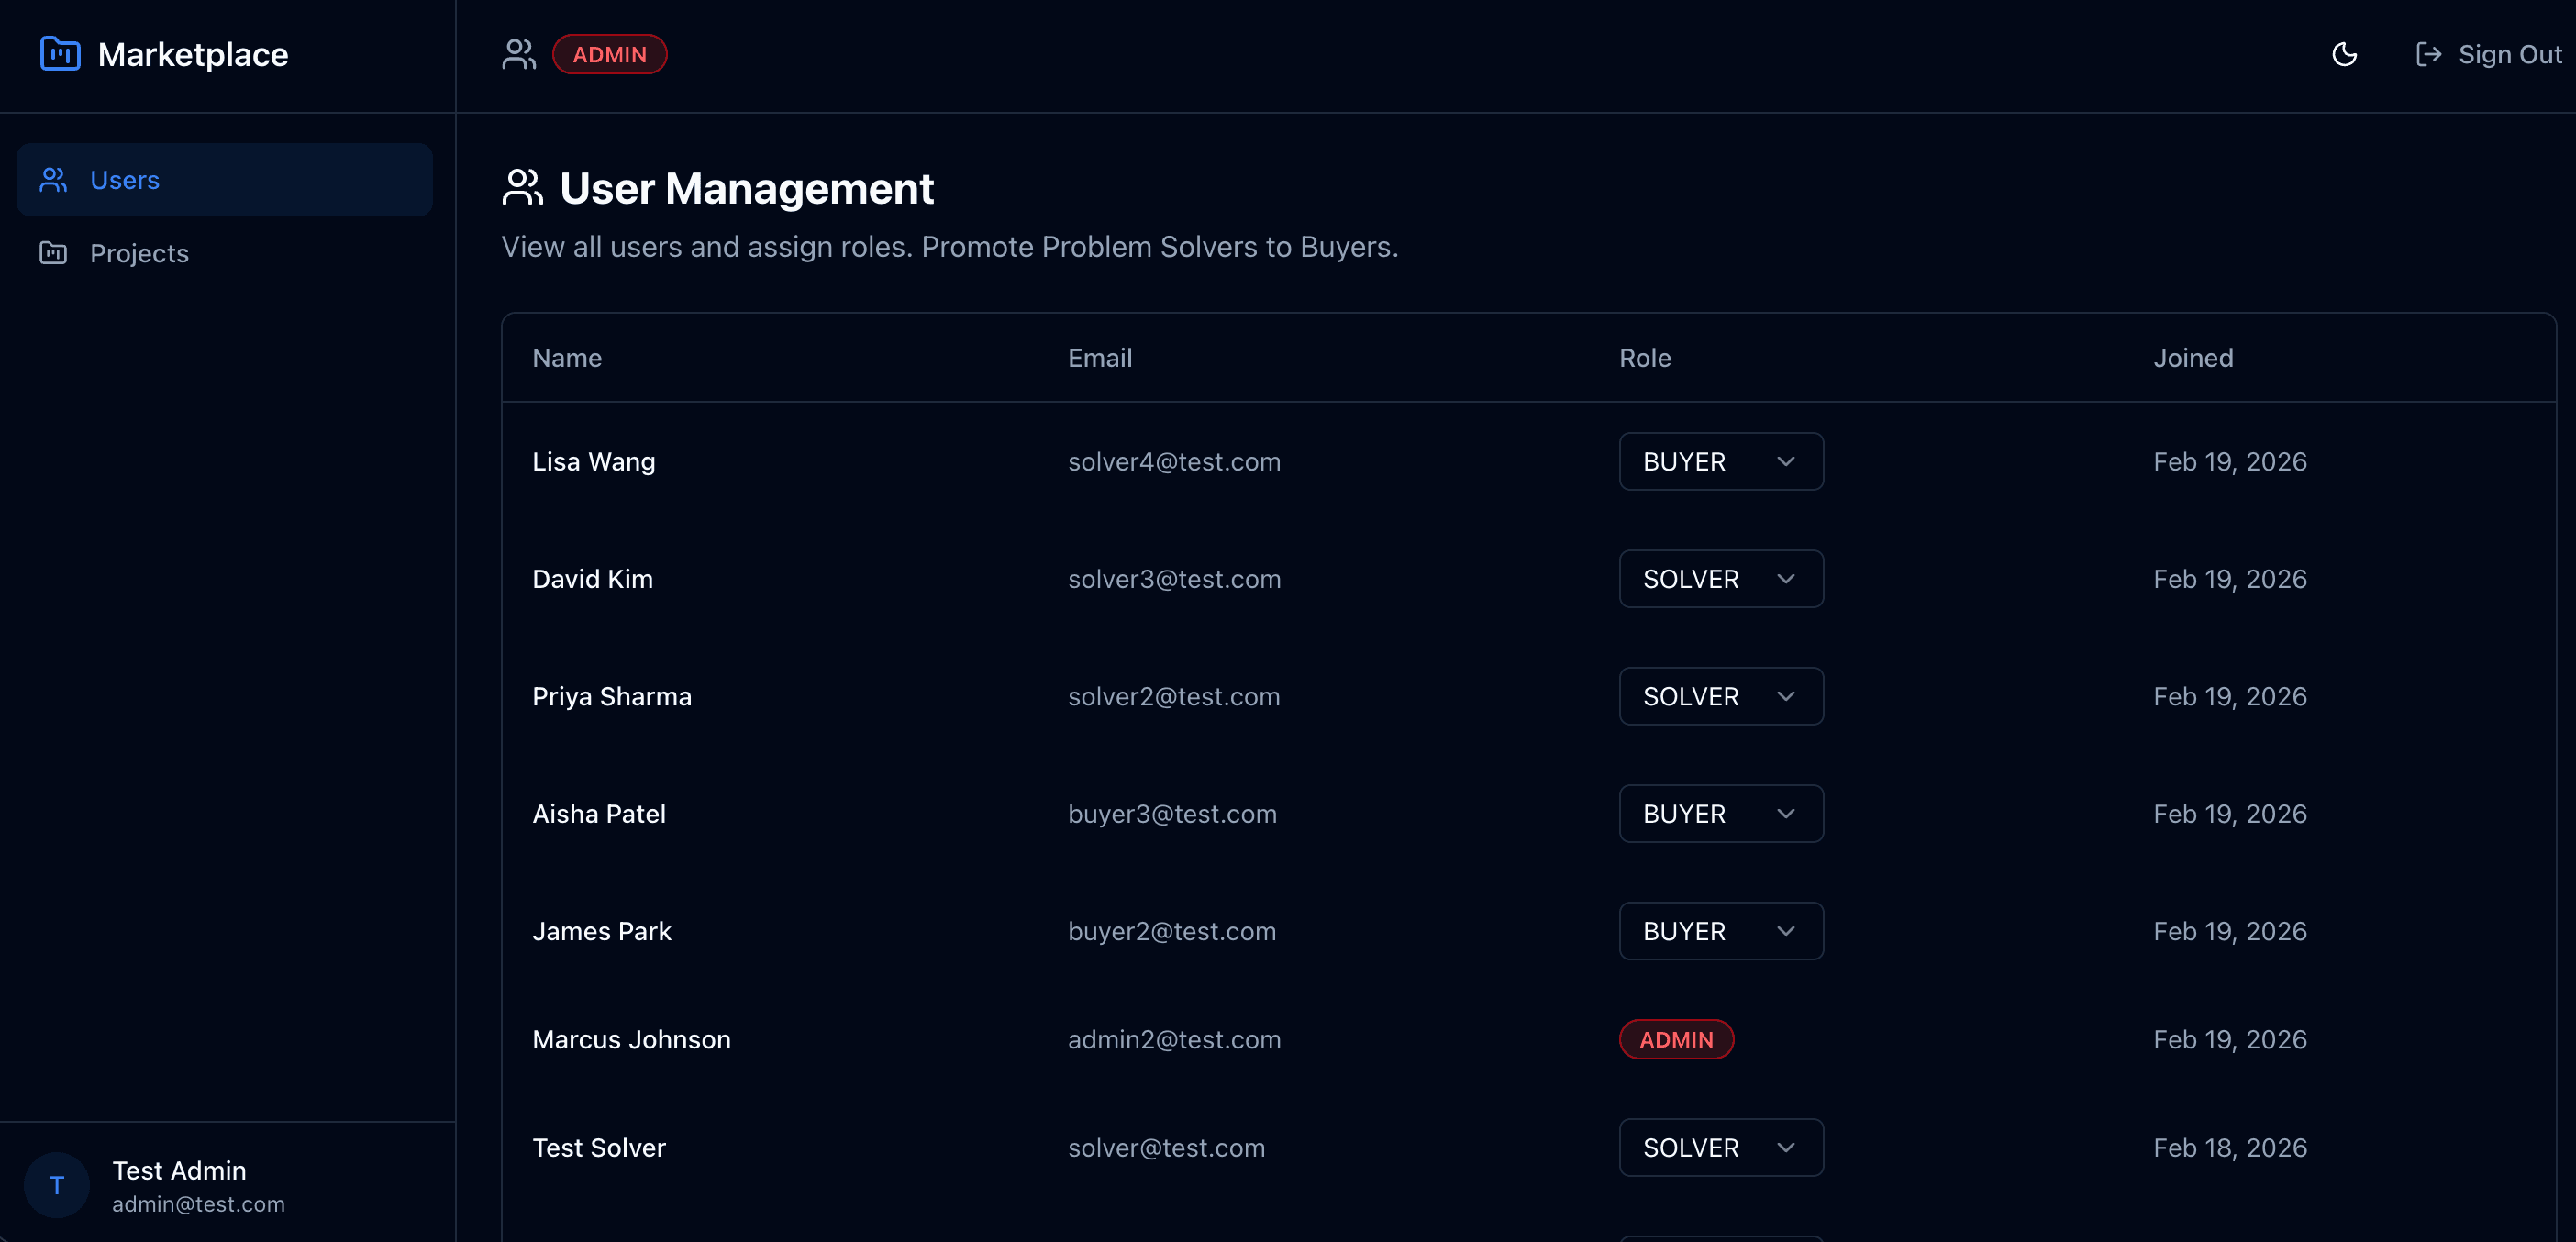
Task: Click the Test Admin avatar circle
Action: coord(56,1185)
